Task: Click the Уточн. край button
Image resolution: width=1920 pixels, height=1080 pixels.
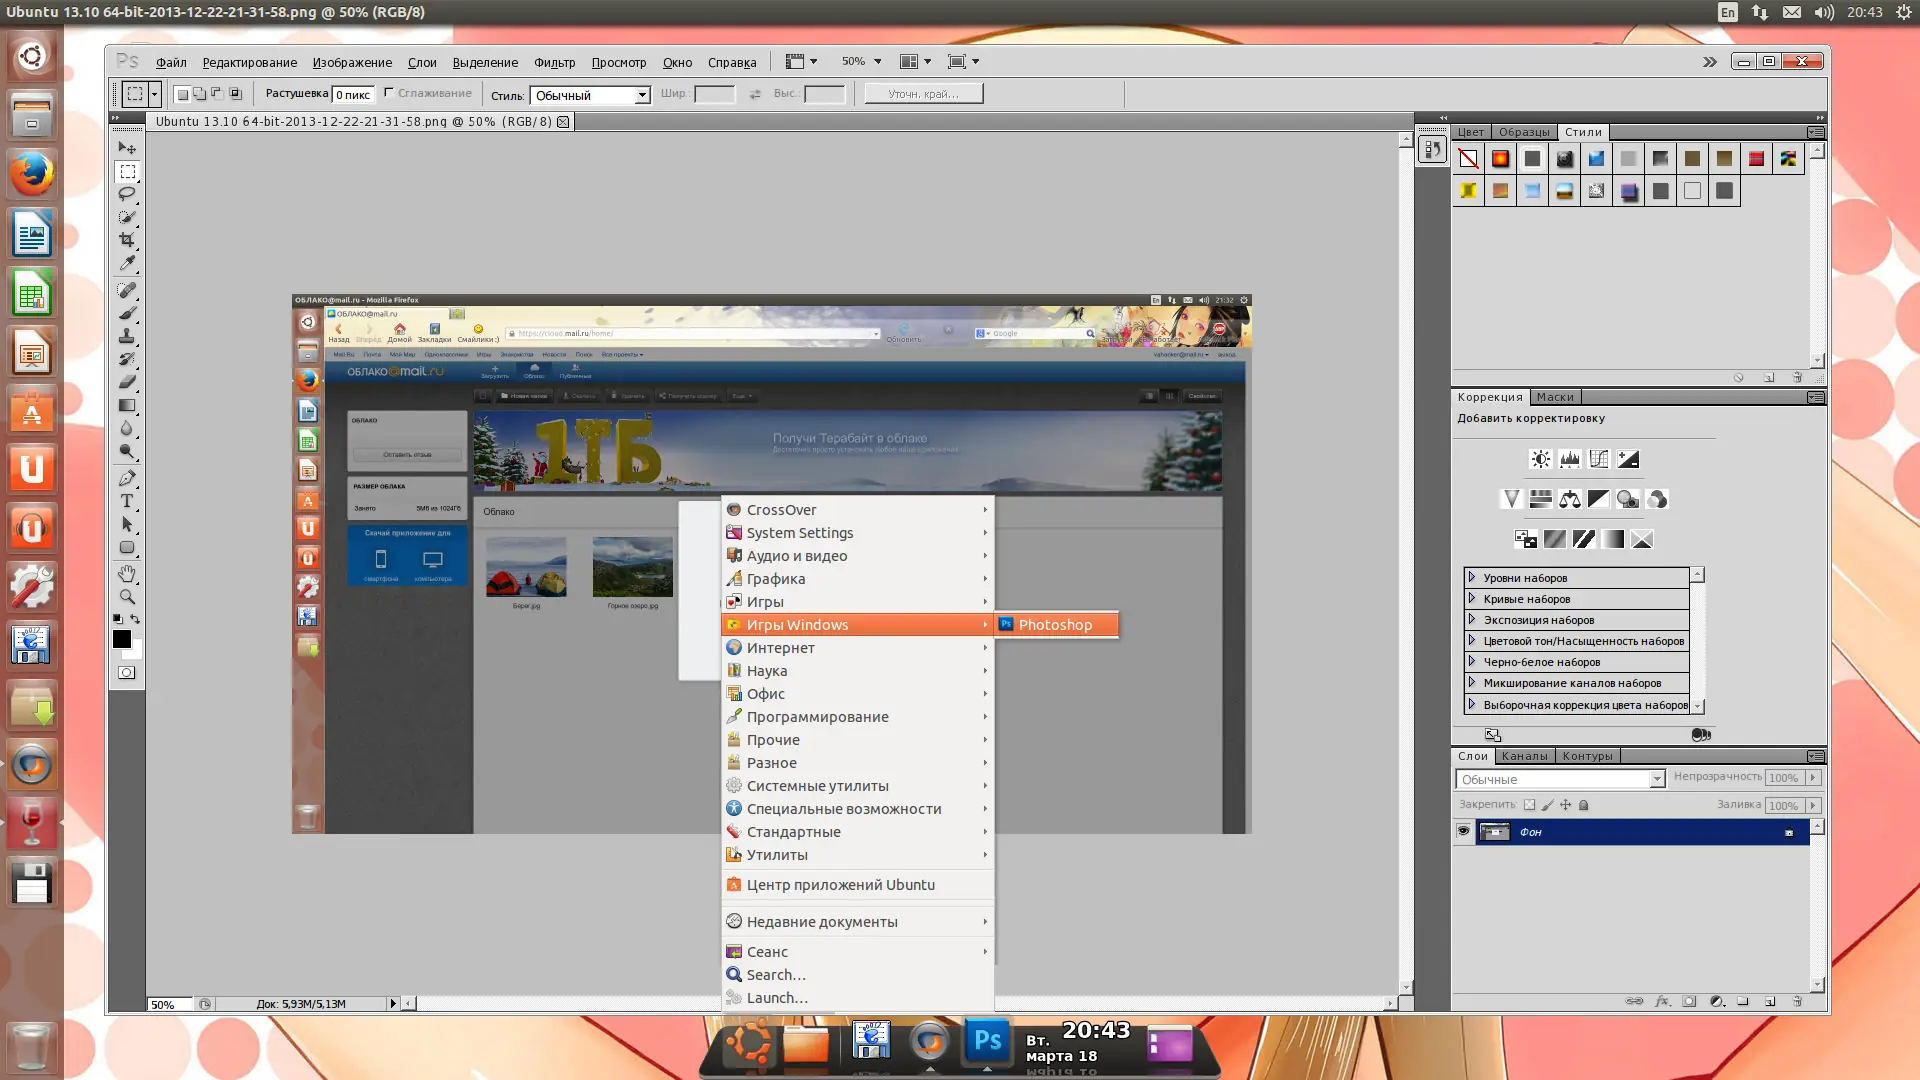Action: point(923,94)
